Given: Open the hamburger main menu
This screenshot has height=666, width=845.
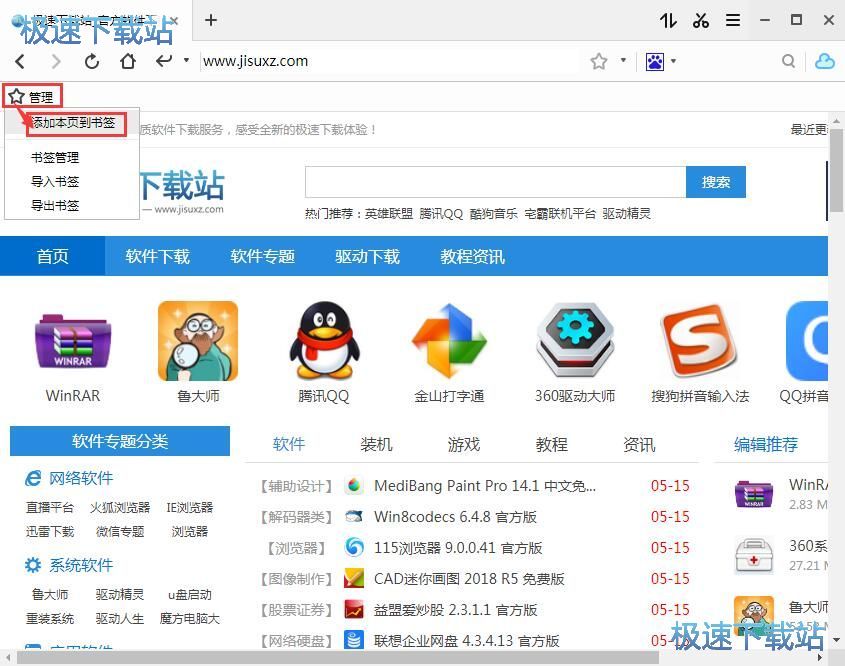Looking at the screenshot, I should pos(733,20).
